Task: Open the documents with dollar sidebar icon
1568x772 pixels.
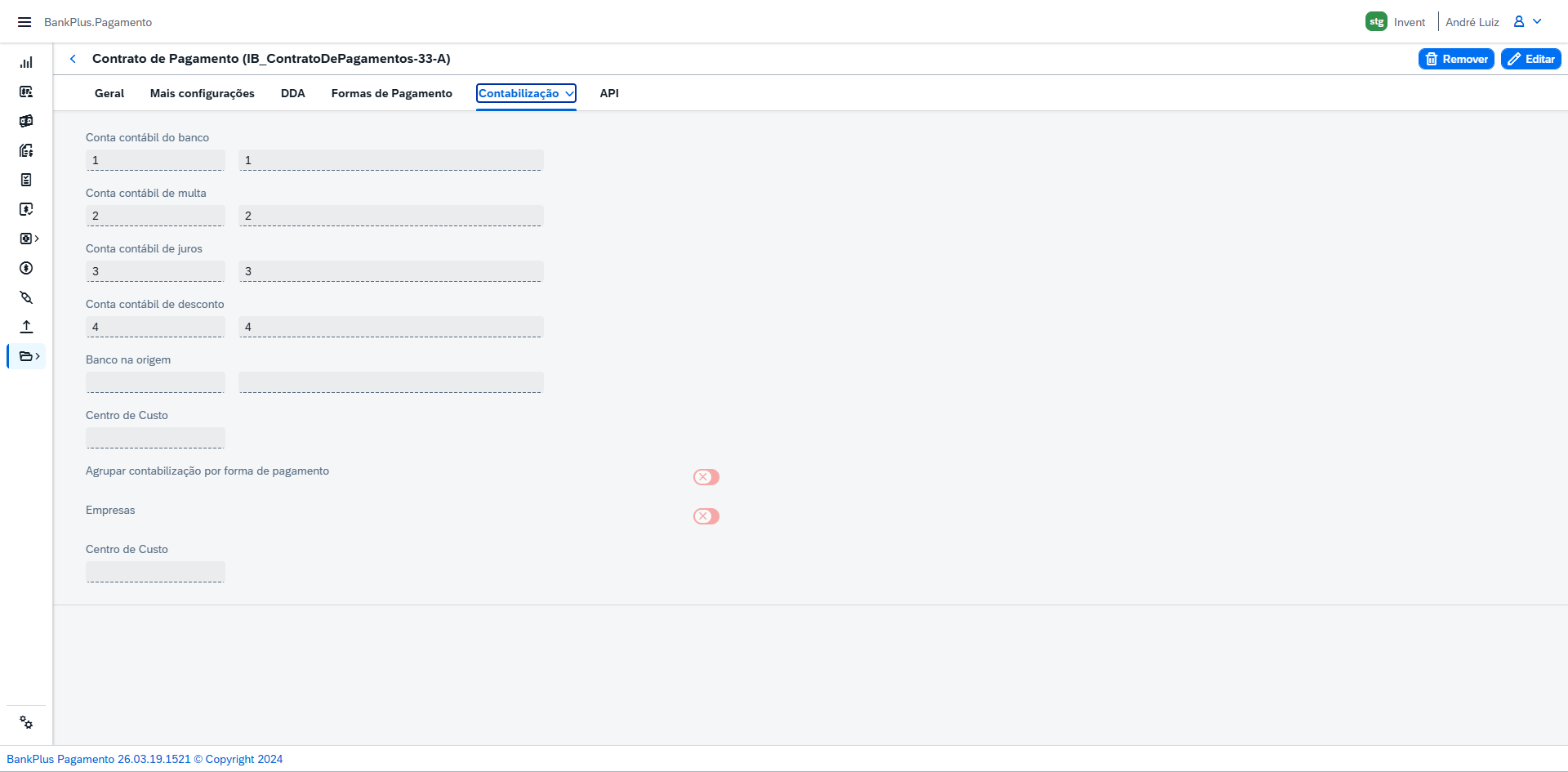Action: pyautogui.click(x=26, y=151)
